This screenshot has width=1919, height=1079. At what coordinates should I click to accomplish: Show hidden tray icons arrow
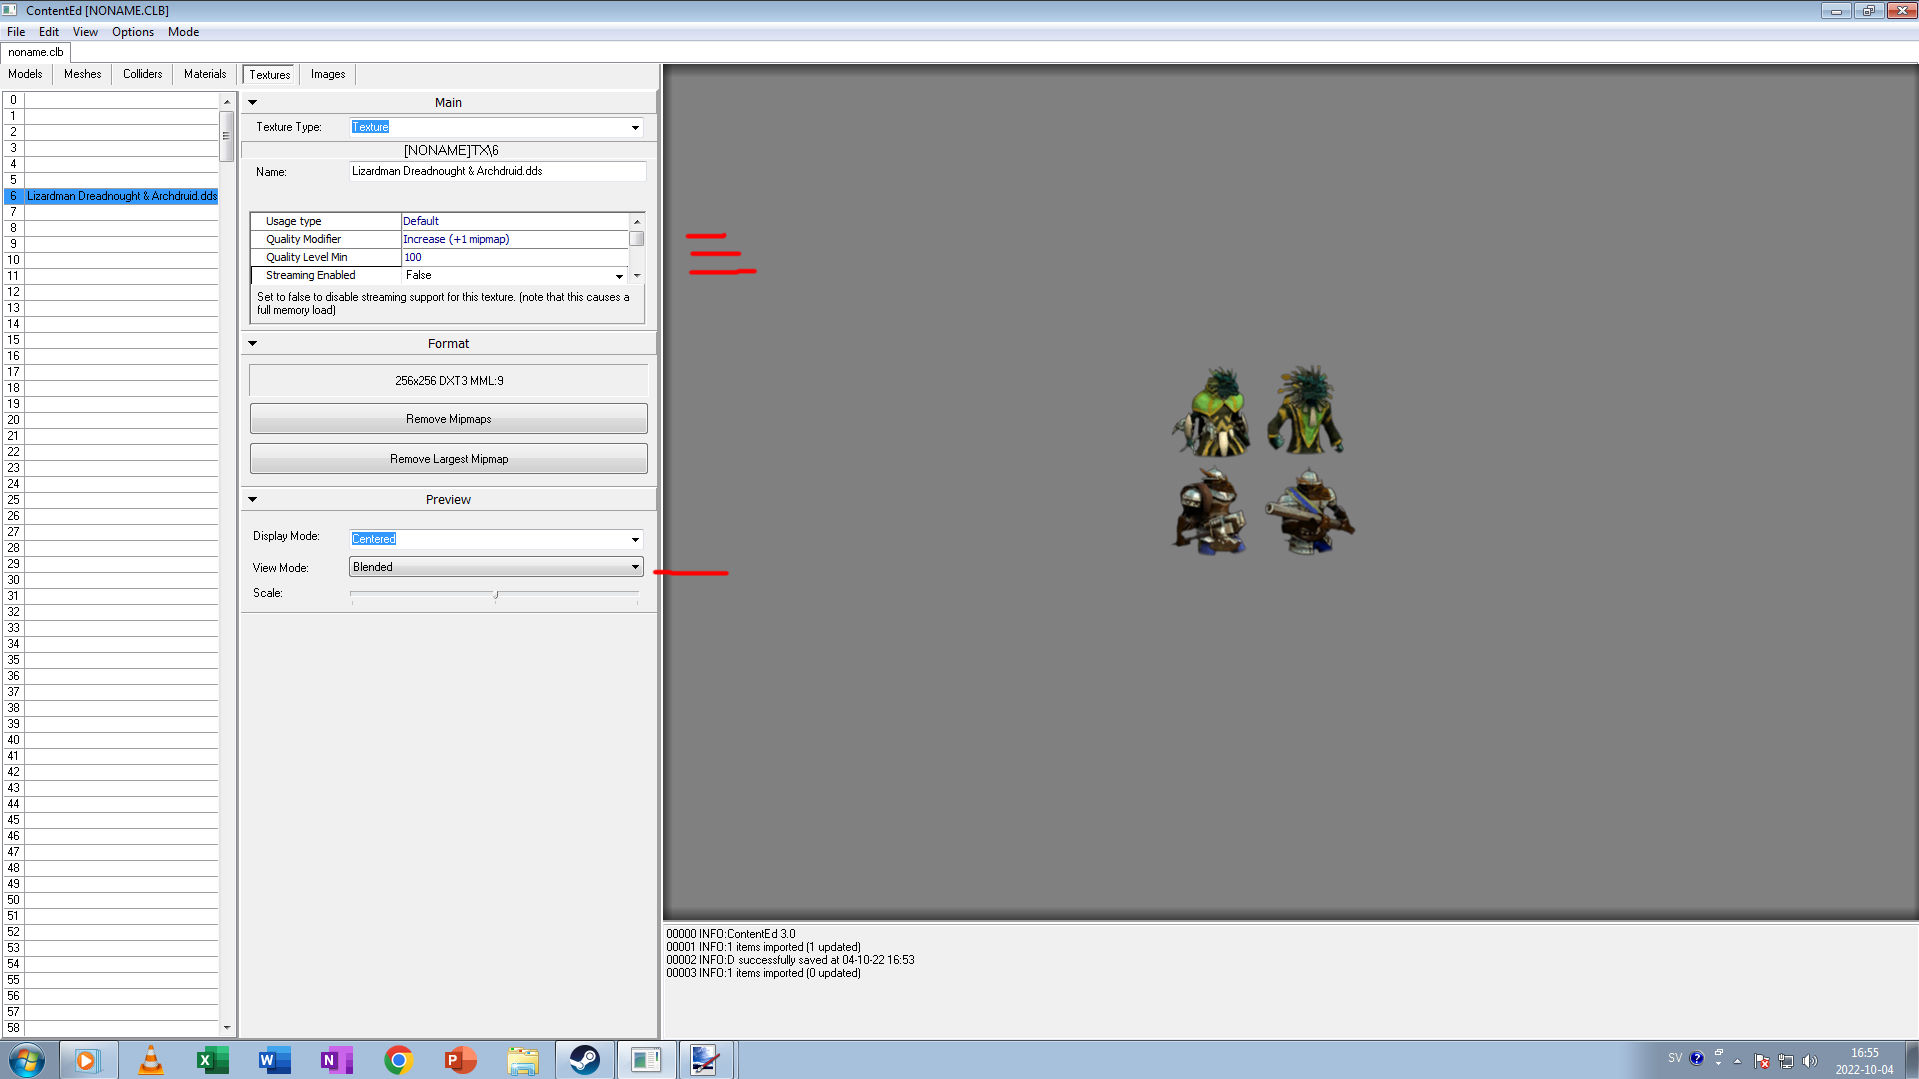[x=1737, y=1061]
